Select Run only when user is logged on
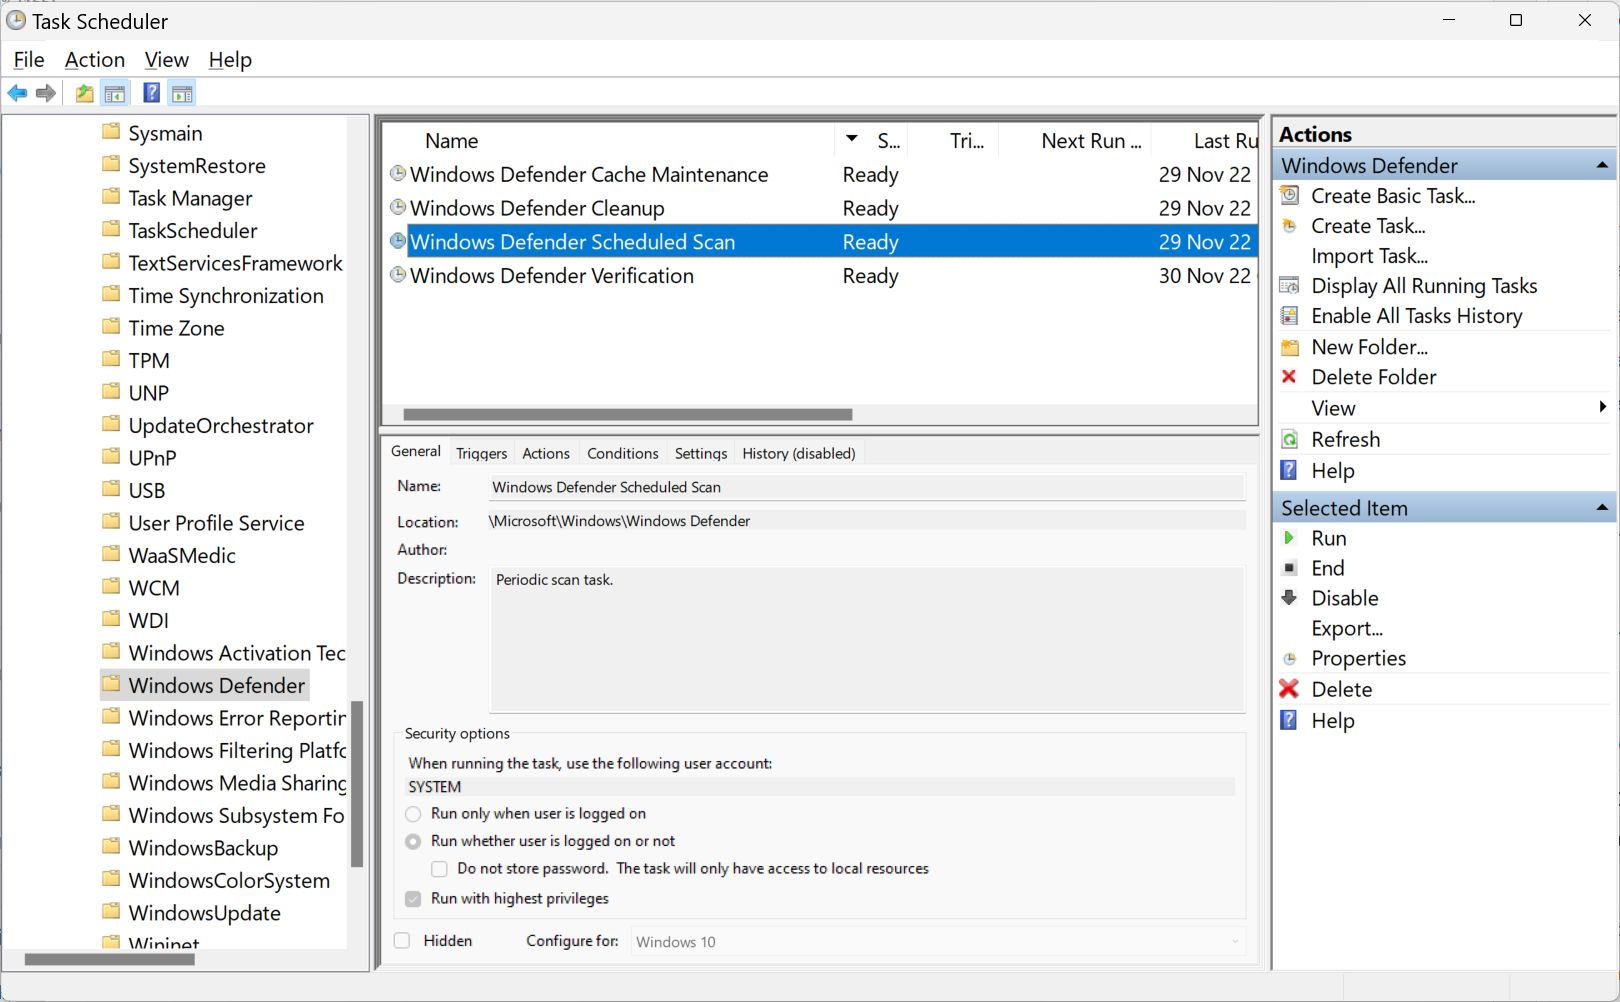 click(x=413, y=814)
